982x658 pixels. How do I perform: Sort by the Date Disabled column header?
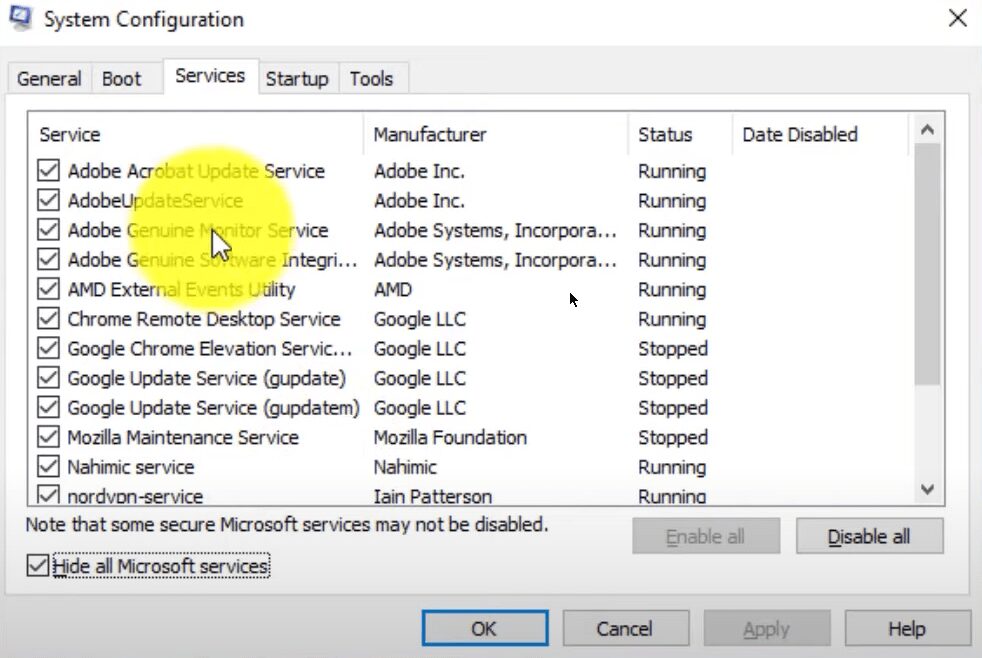pyautogui.click(x=820, y=134)
